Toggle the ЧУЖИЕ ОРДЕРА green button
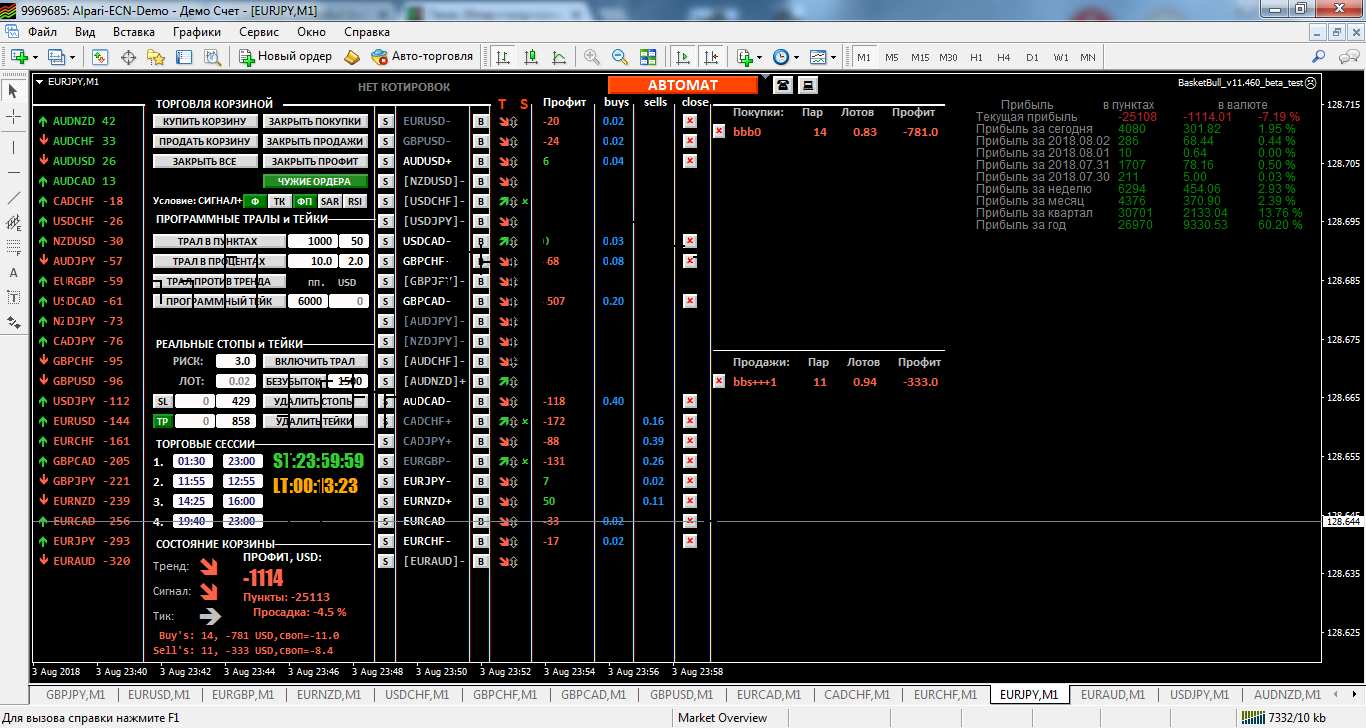This screenshot has width=1366, height=728. (x=315, y=181)
